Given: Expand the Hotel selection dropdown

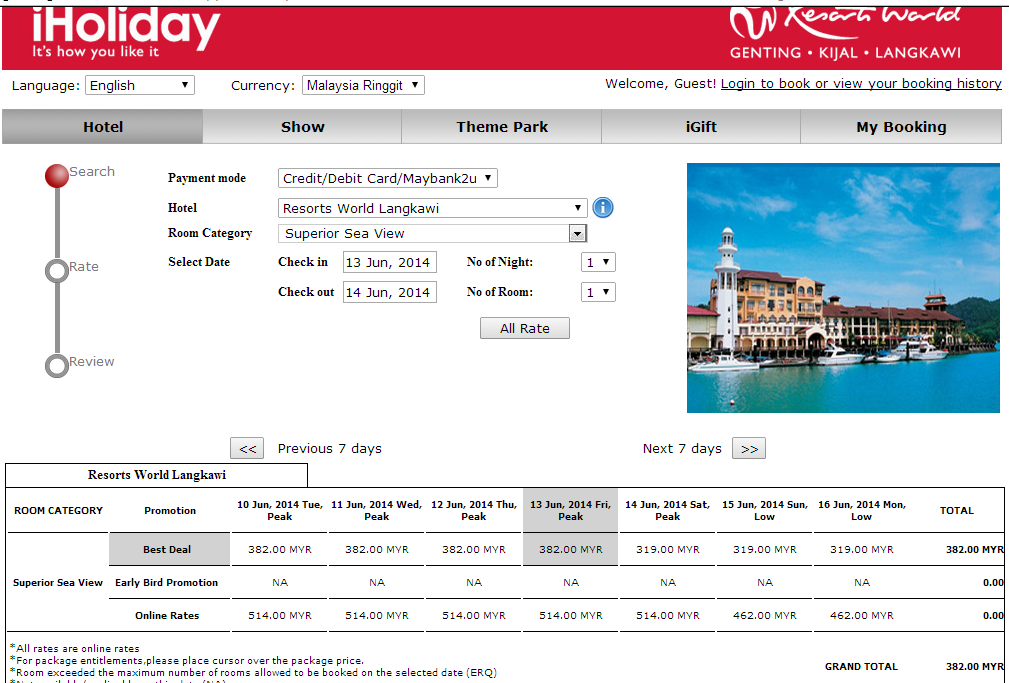Looking at the screenshot, I should point(432,208).
